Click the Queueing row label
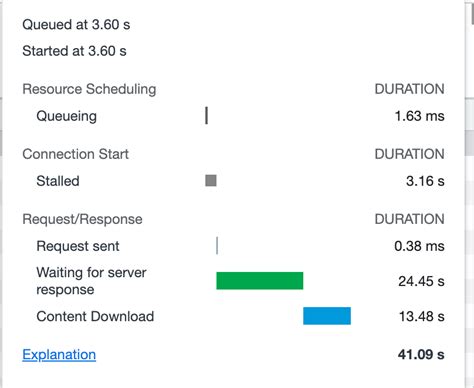Viewport: 474px width, 388px height. tap(67, 116)
